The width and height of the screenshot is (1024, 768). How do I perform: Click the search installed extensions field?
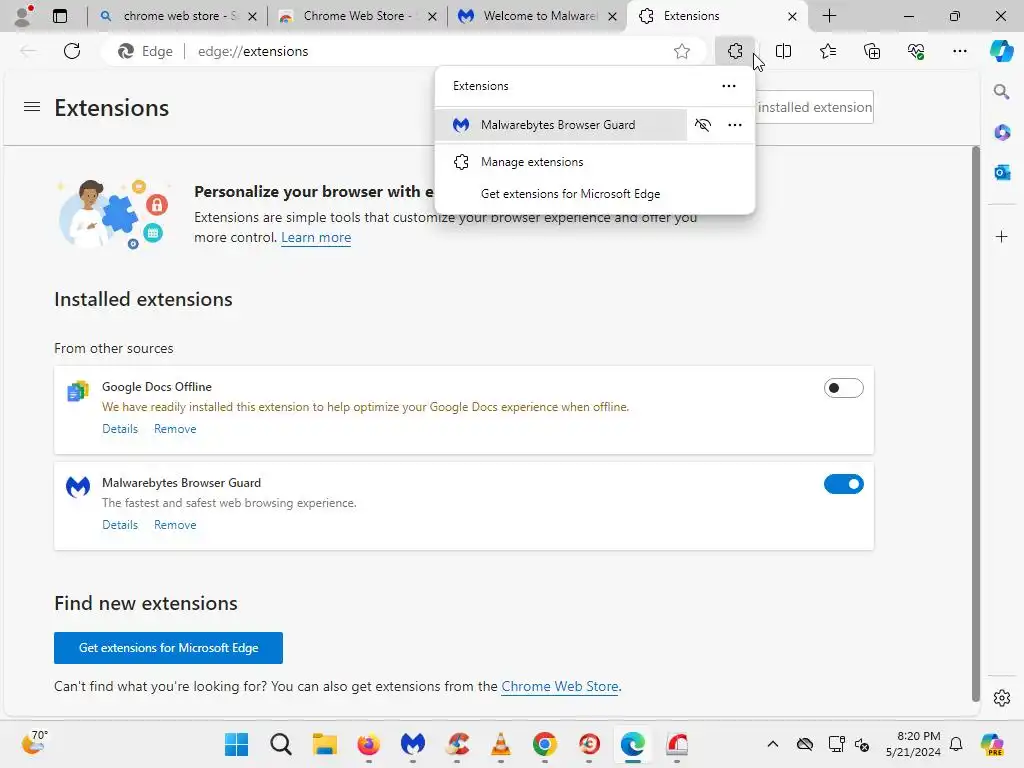coord(814,107)
